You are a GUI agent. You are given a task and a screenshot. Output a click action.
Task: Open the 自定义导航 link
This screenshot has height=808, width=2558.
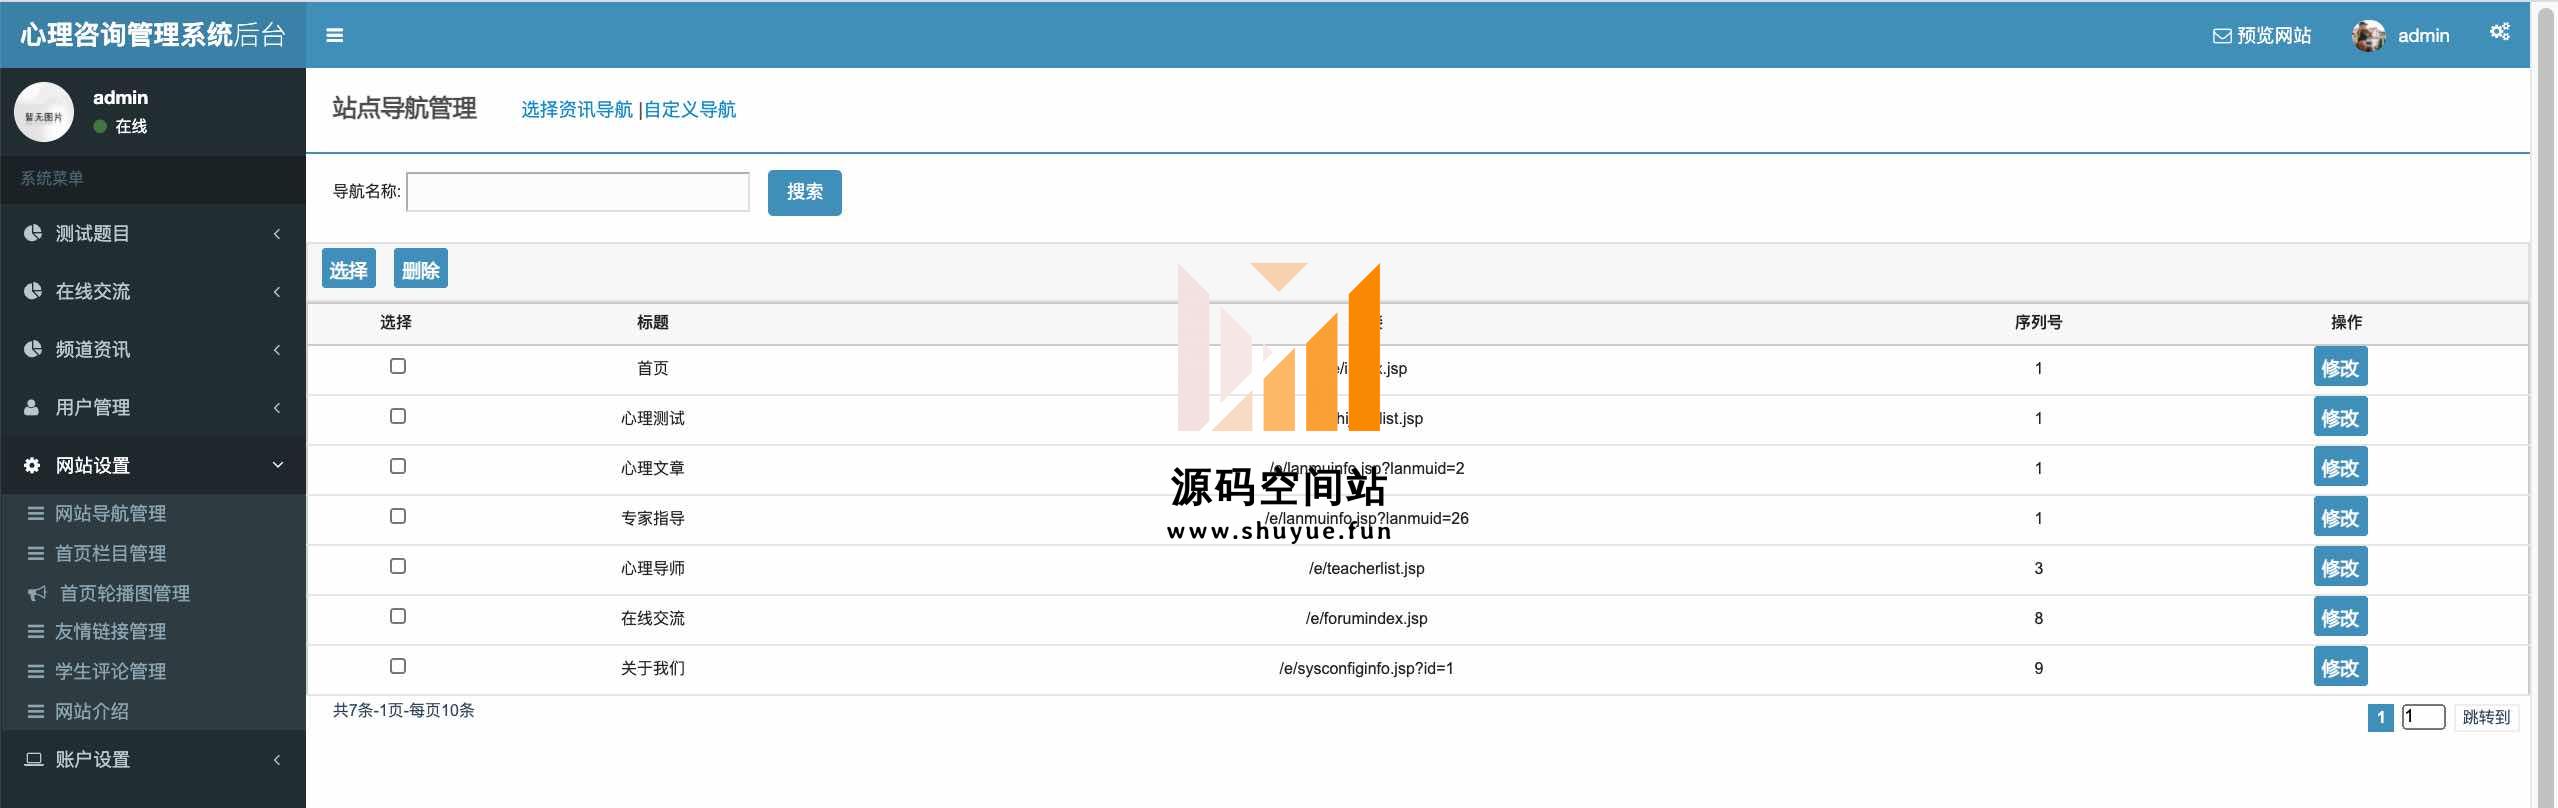(690, 110)
